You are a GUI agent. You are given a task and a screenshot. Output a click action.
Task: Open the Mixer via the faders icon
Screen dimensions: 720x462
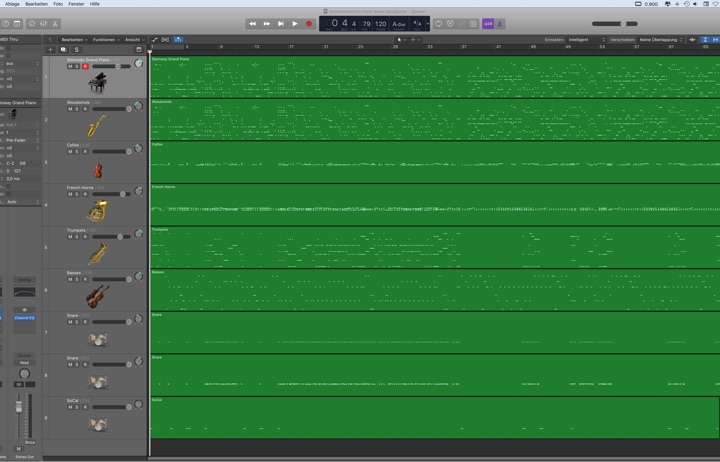tap(44, 23)
